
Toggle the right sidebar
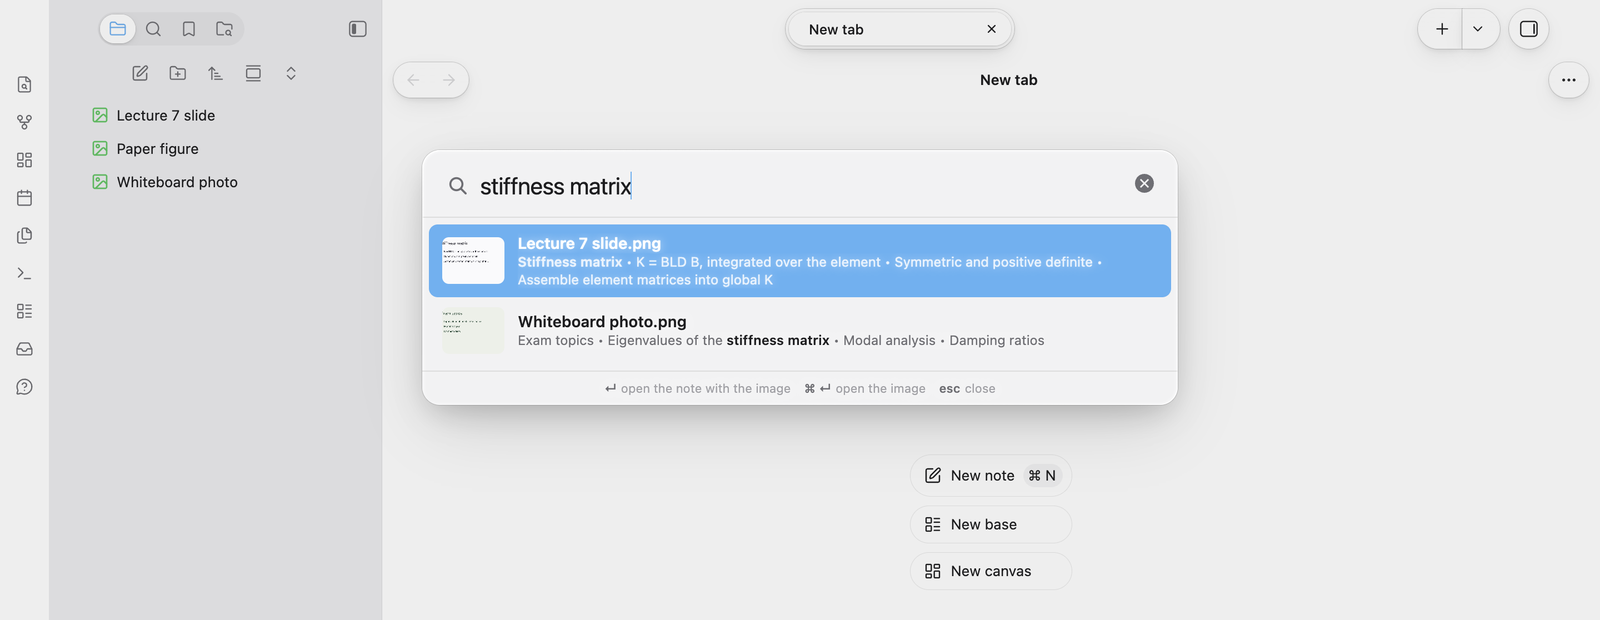(x=1529, y=29)
